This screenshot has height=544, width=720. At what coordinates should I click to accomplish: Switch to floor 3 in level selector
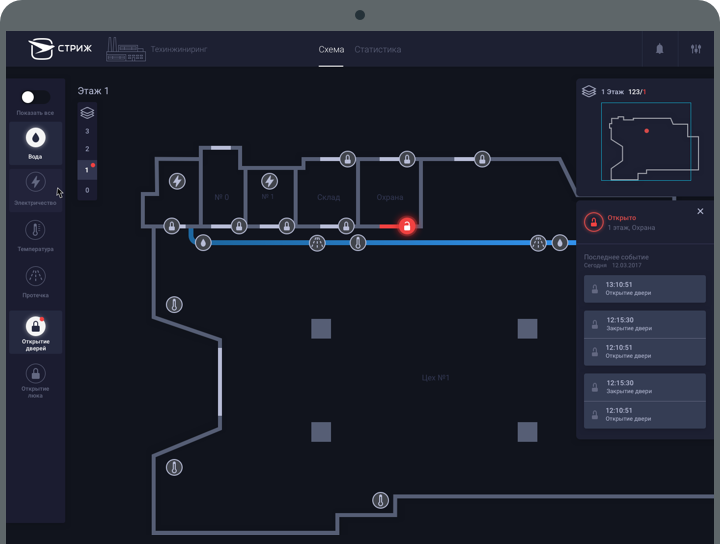(x=87, y=131)
